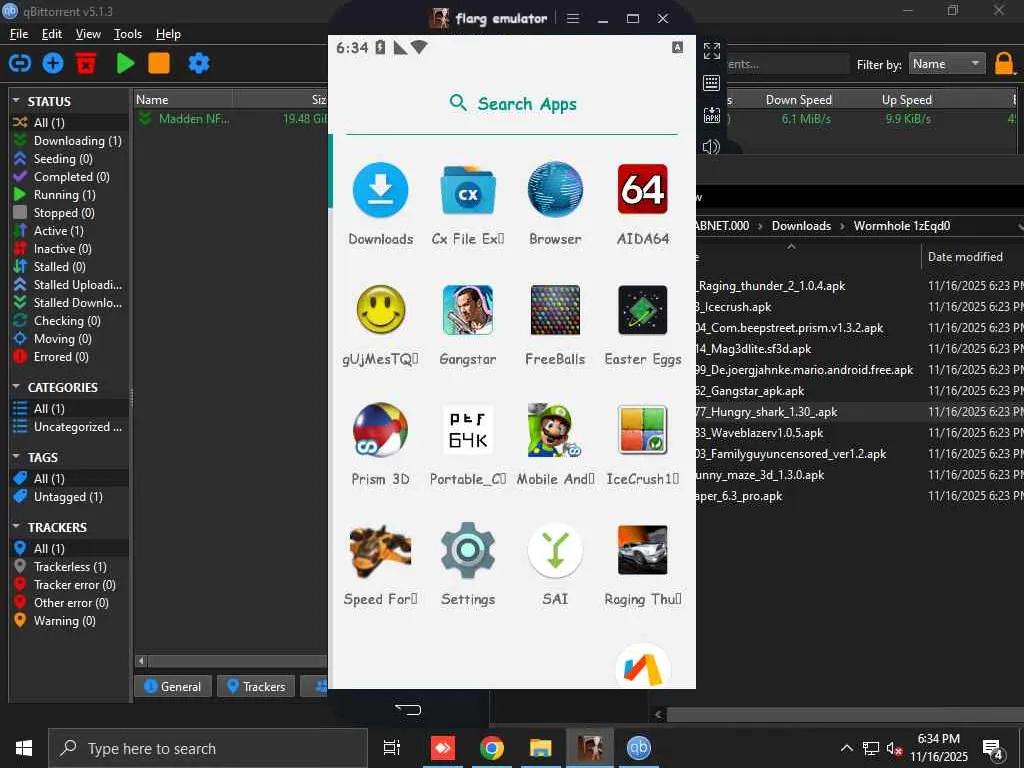Viewport: 1024px width, 768px height.
Task: Click the Windows Start button
Action: coord(24,748)
